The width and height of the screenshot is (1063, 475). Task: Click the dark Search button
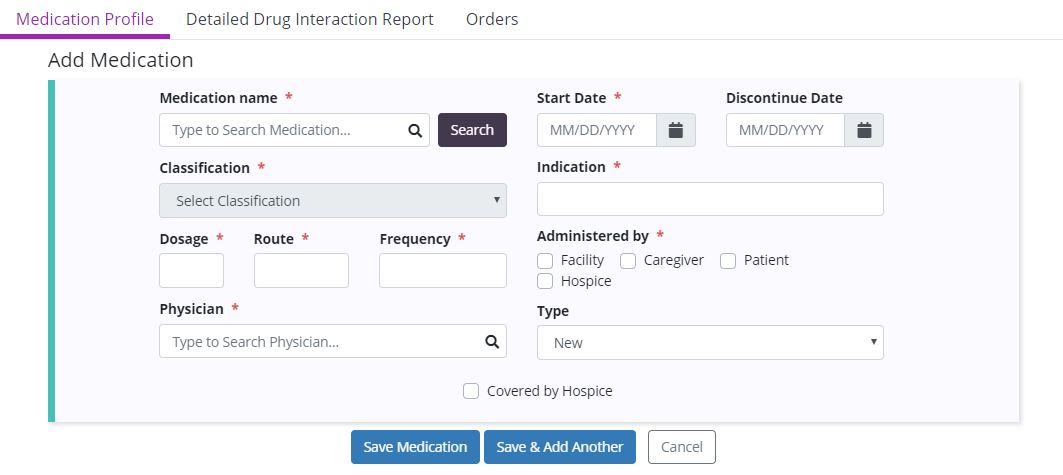(x=472, y=130)
